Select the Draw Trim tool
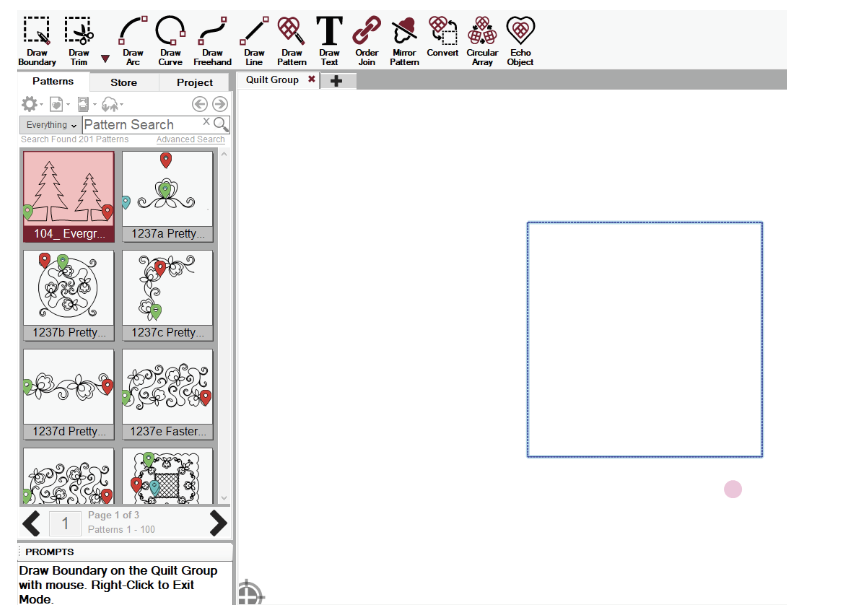842x616 pixels. point(79,40)
